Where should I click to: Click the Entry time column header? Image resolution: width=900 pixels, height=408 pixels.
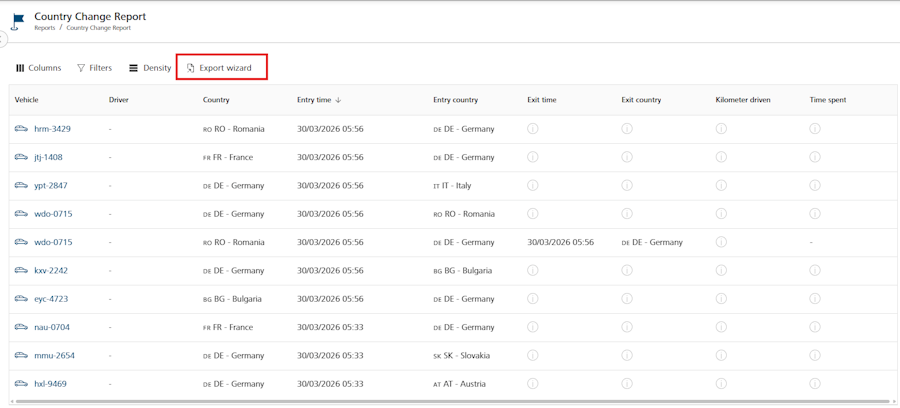click(x=314, y=100)
